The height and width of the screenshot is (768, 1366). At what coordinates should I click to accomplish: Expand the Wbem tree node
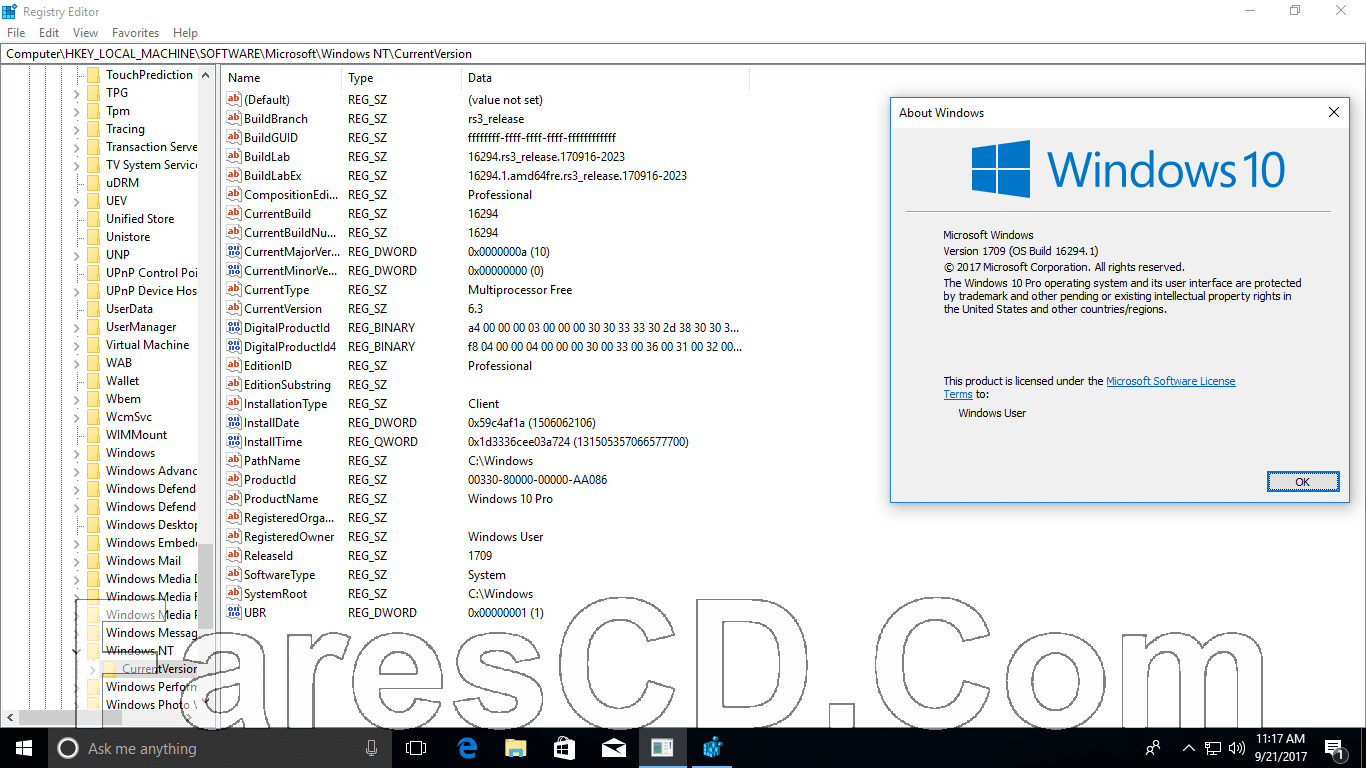click(x=77, y=399)
